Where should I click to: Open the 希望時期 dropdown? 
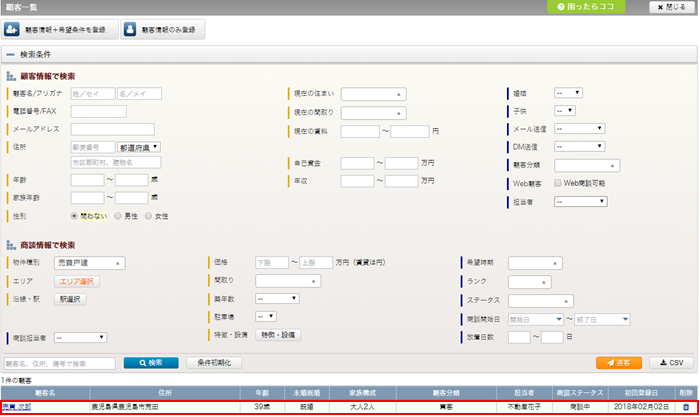click(535, 263)
